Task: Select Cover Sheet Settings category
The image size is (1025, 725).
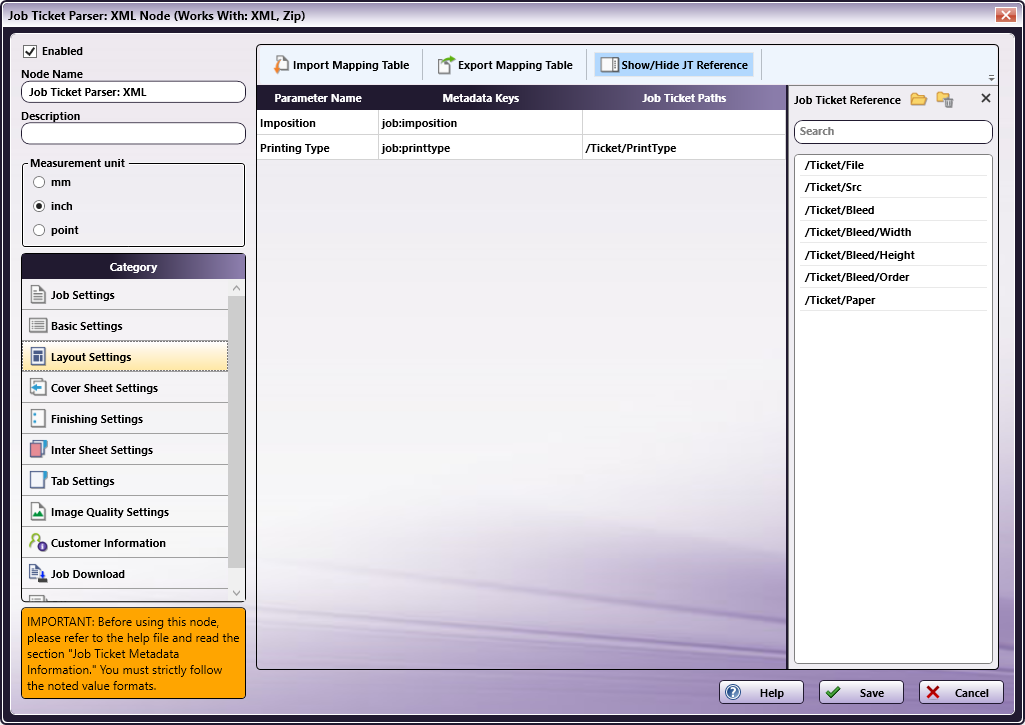Action: (x=125, y=388)
